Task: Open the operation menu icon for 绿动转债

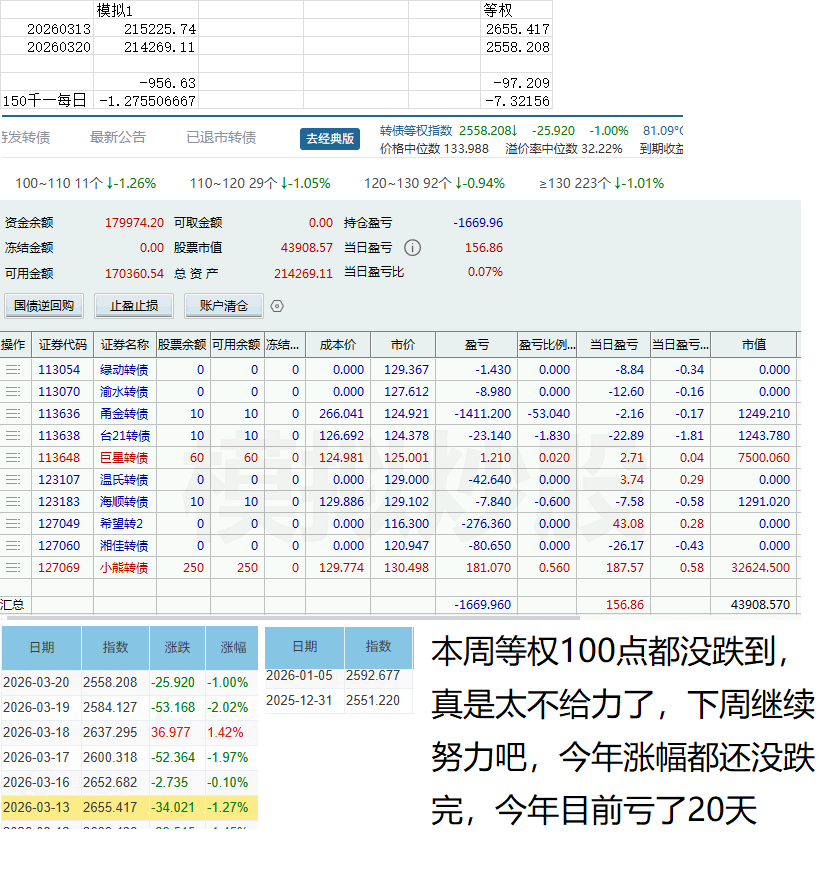Action: click(x=13, y=370)
